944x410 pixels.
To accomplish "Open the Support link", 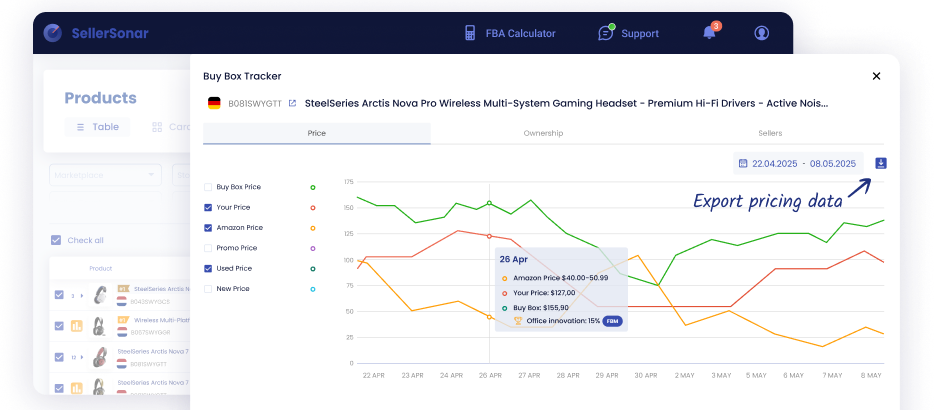I will pyautogui.click(x=639, y=33).
